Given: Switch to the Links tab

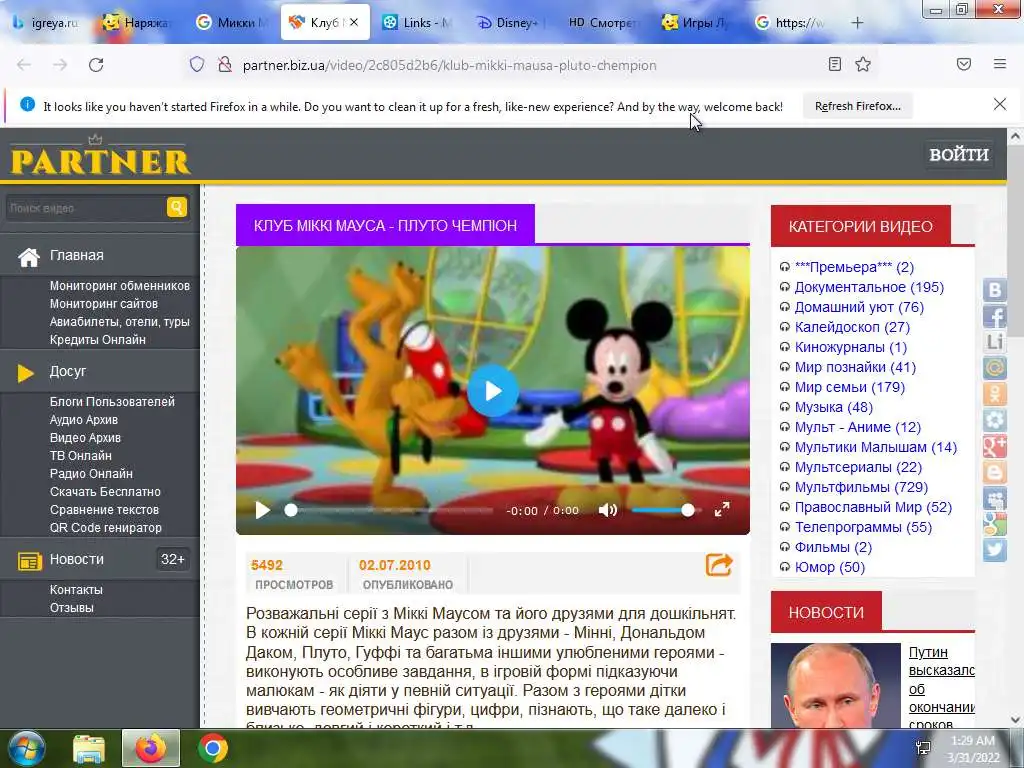Looking at the screenshot, I should 417,23.
